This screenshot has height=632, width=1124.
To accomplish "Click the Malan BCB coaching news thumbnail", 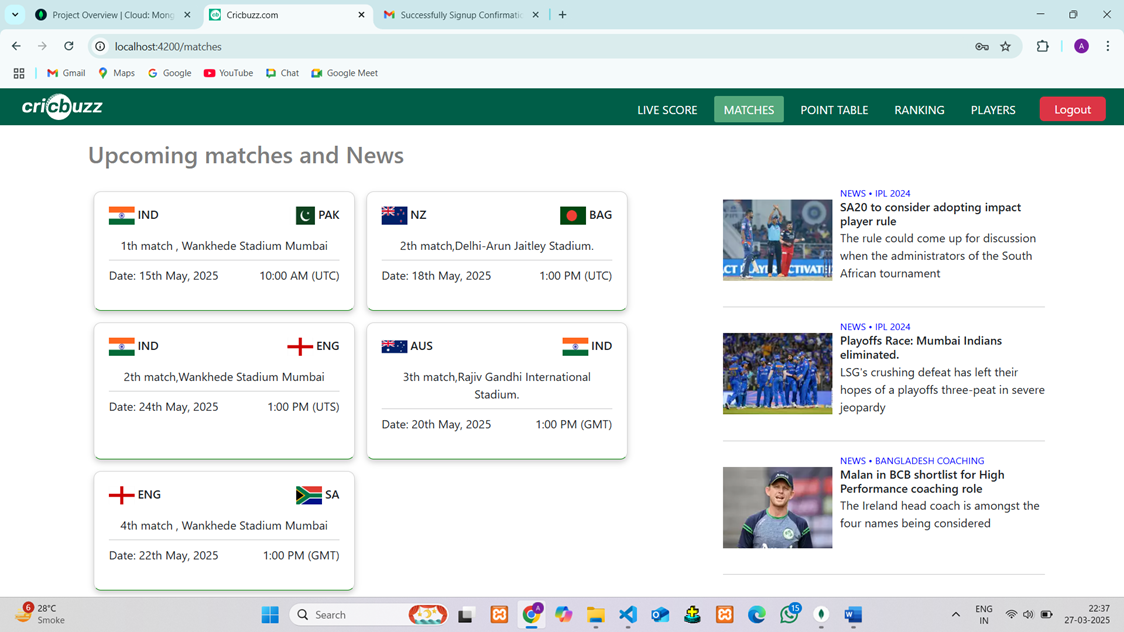I will coord(777,507).
